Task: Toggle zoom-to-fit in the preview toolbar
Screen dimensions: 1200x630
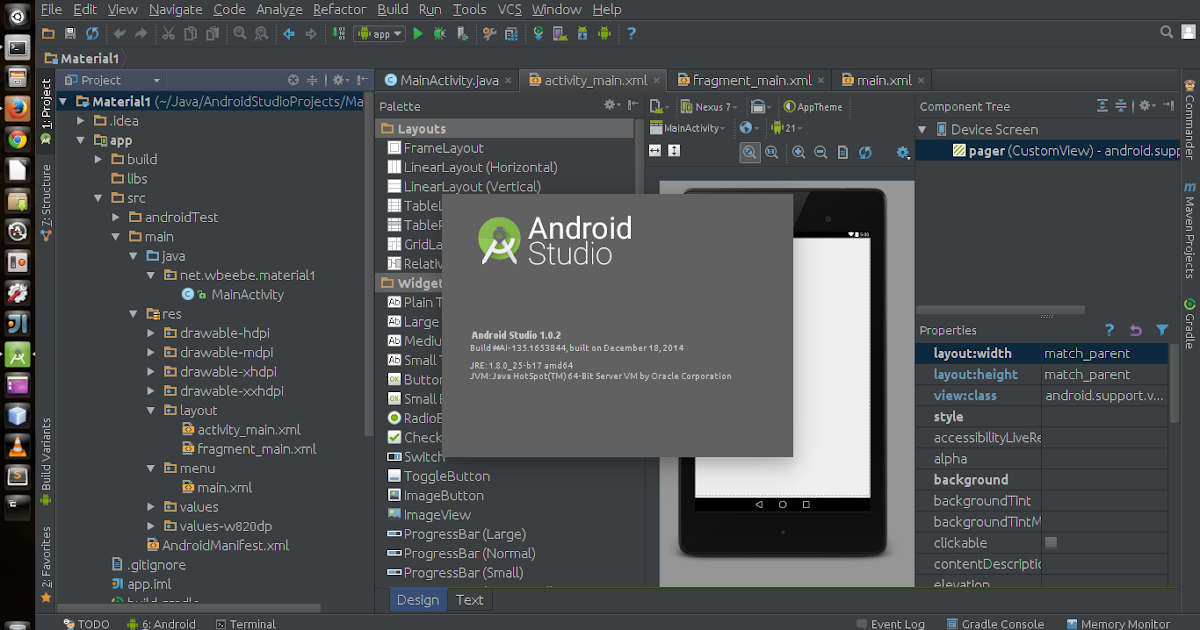Action: 748,152
